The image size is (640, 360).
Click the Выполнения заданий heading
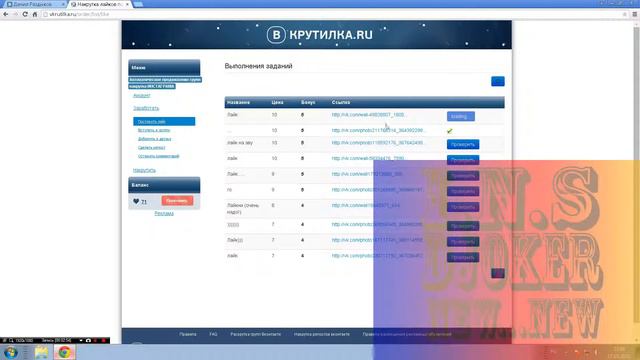tap(258, 66)
